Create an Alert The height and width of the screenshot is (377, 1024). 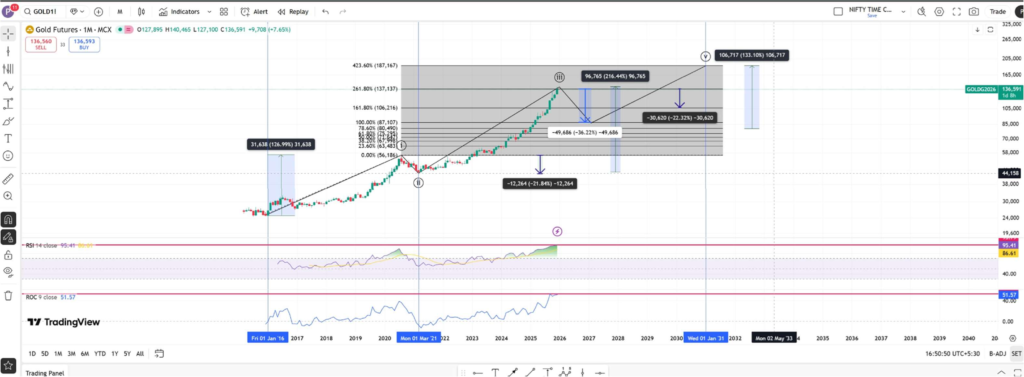[x=254, y=12]
